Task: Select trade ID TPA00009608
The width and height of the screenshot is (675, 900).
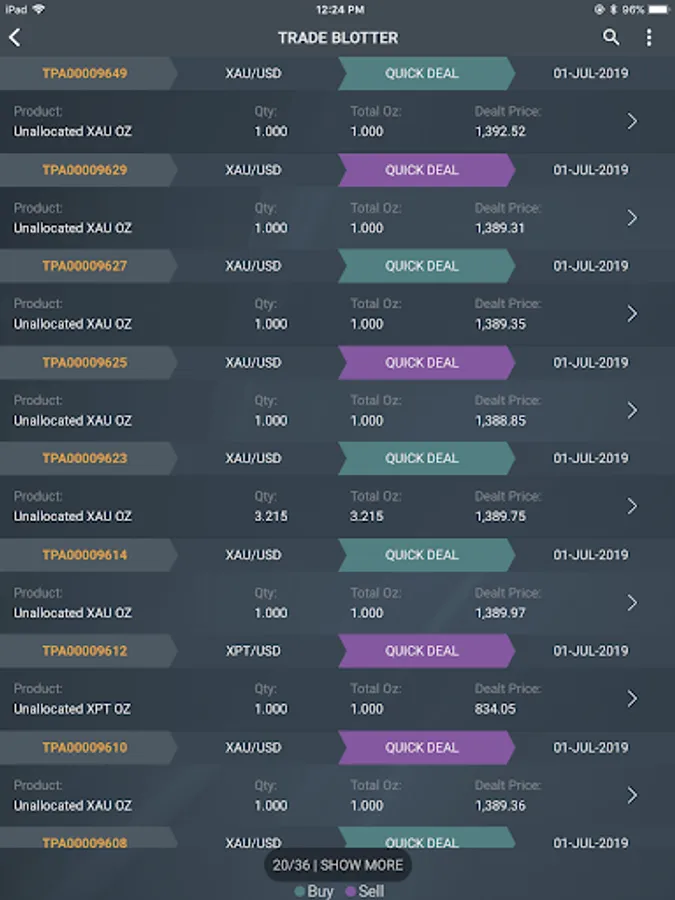Action: [x=85, y=843]
